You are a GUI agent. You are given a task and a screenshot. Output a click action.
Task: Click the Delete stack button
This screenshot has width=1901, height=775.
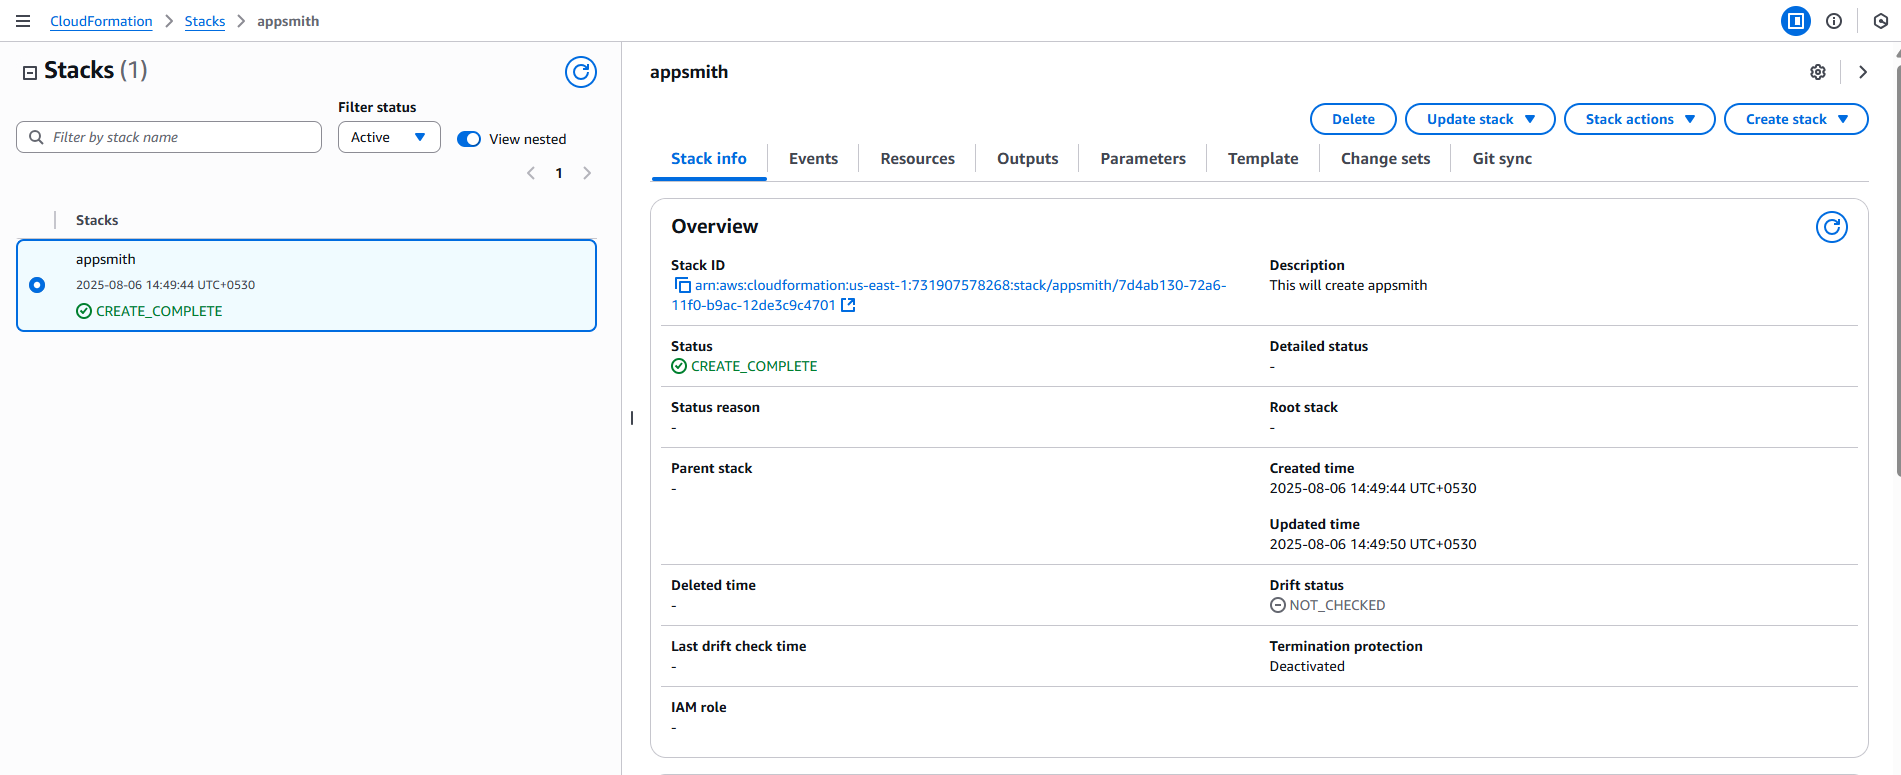(x=1353, y=119)
